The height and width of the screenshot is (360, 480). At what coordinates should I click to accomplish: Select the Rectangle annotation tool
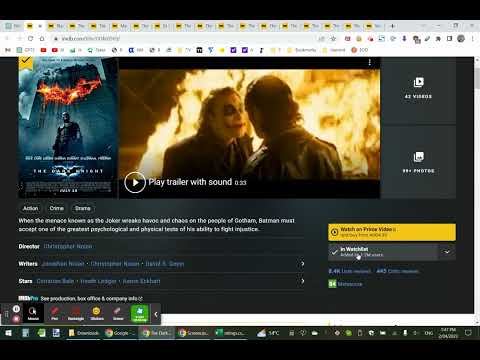(76, 314)
